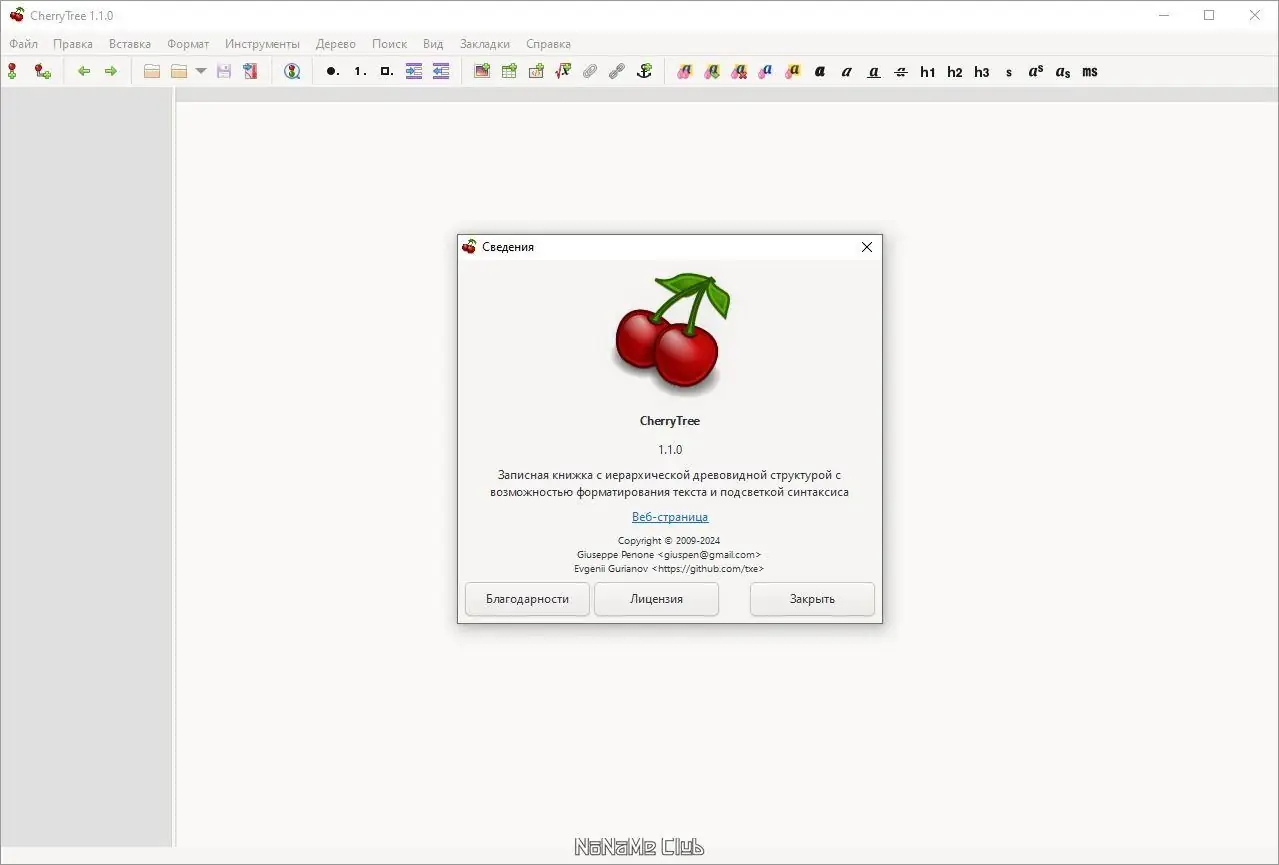Screen dimensions: 1279x865
Task: Toggle monospace with the ms icon
Action: (x=1090, y=71)
